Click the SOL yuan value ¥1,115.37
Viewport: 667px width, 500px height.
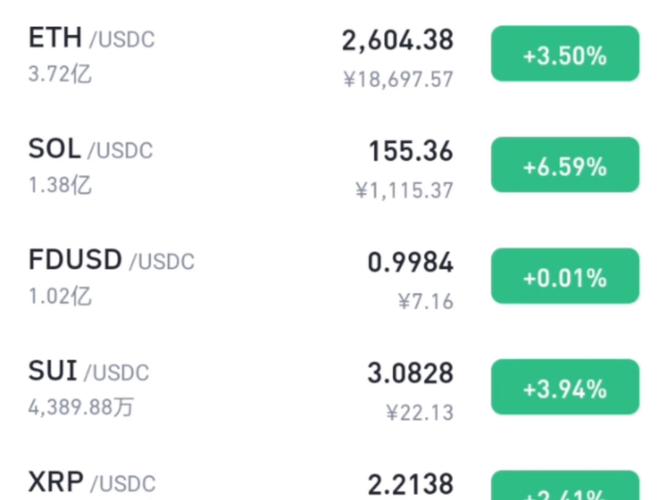click(404, 190)
